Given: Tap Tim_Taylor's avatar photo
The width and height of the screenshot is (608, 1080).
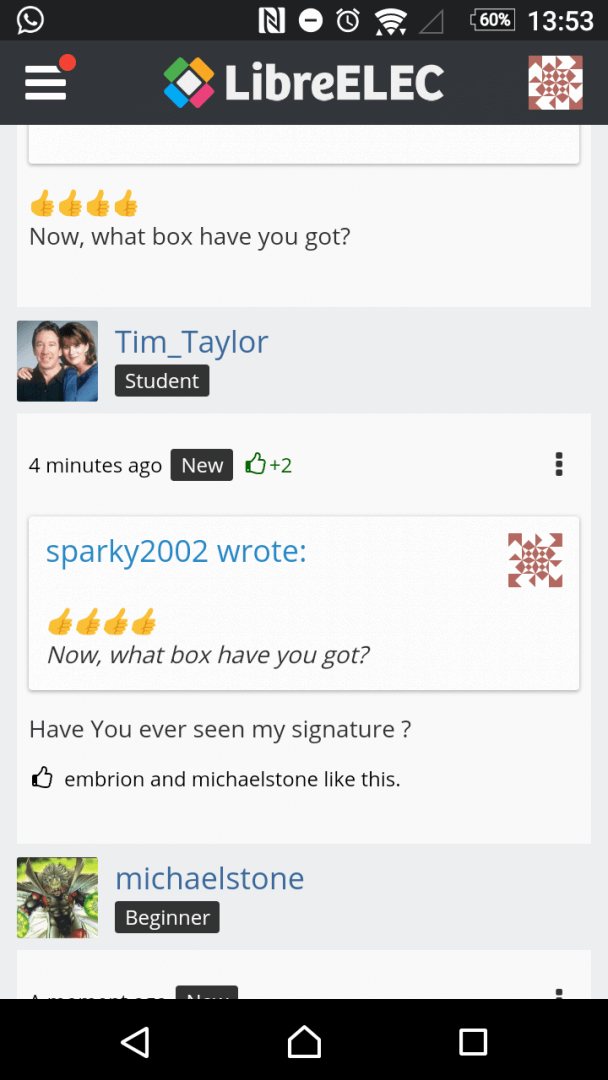Looking at the screenshot, I should point(57,361).
